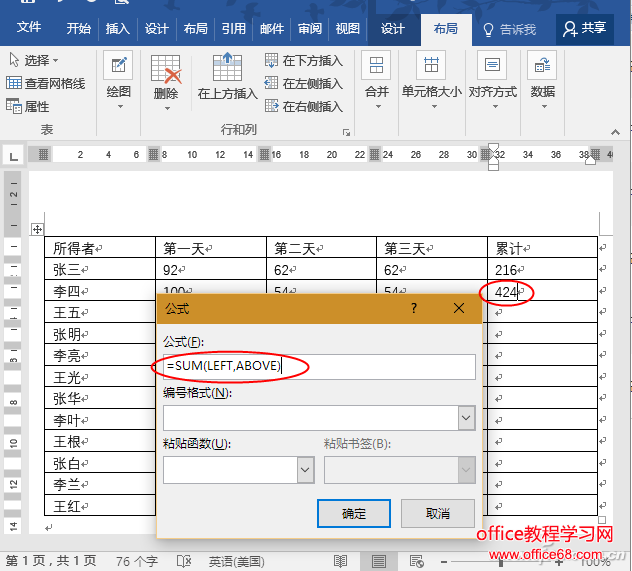Click the 累计 header cell

tap(542, 247)
